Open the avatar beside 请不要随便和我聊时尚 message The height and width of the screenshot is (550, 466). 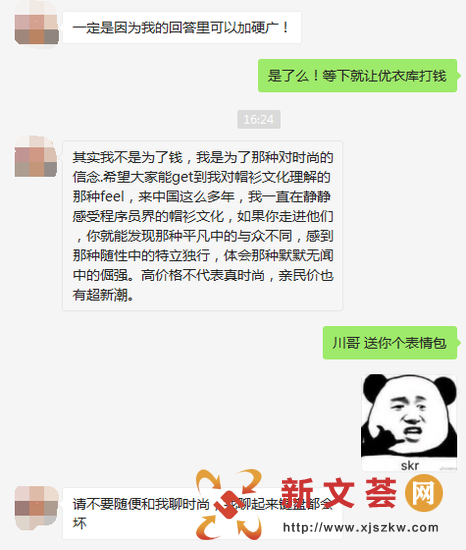tap(36, 508)
